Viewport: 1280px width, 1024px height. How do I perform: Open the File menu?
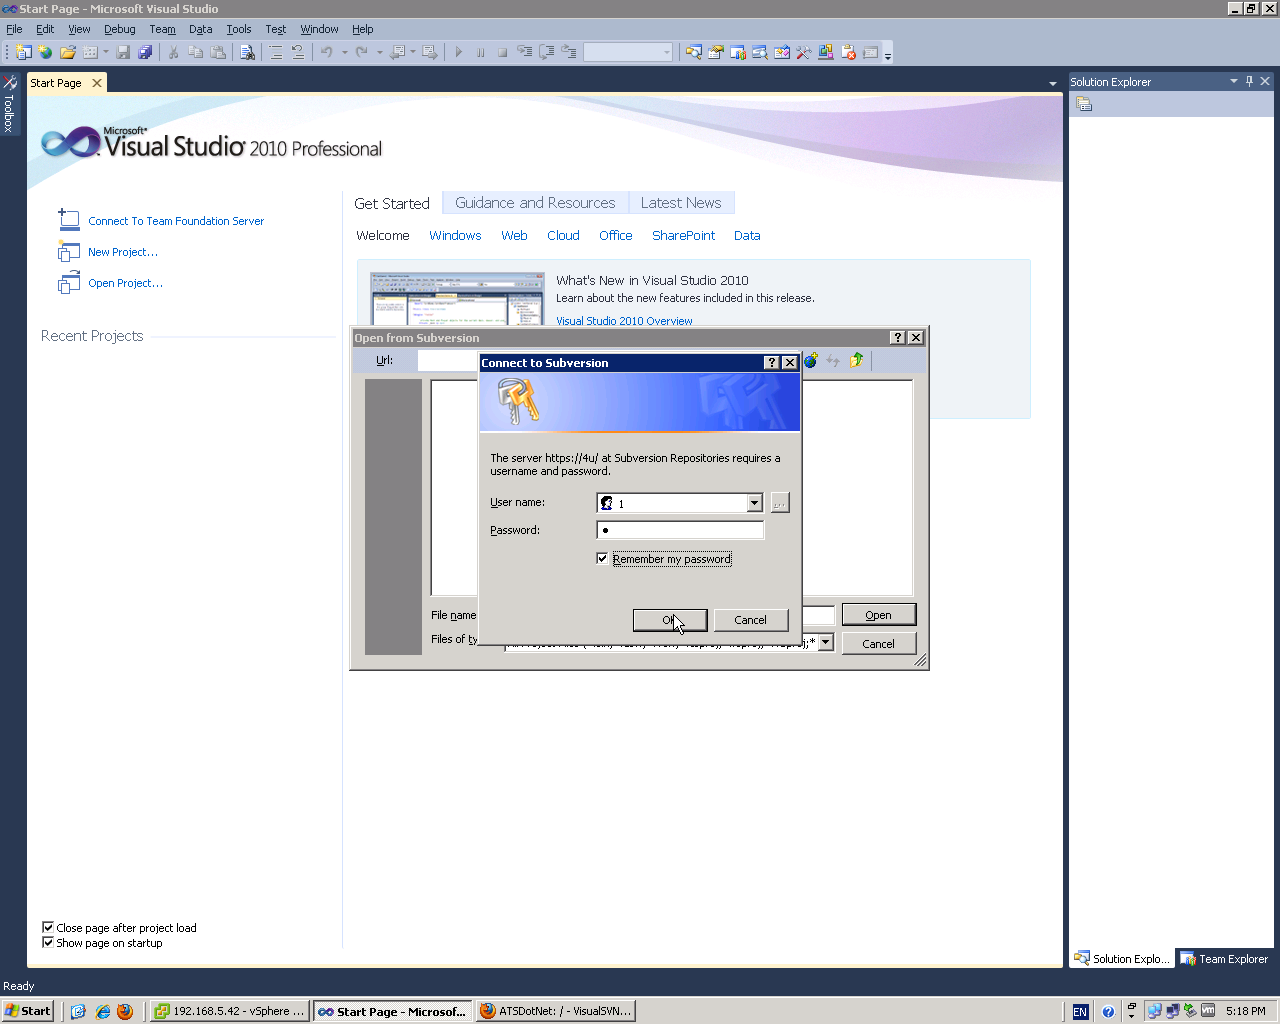pyautogui.click(x=14, y=29)
